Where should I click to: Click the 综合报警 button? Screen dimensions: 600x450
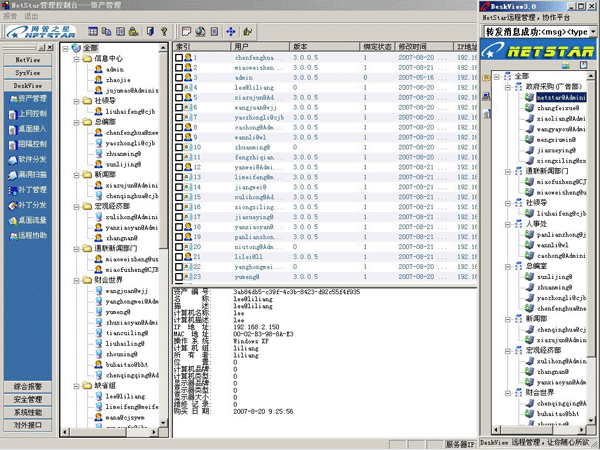(x=28, y=387)
